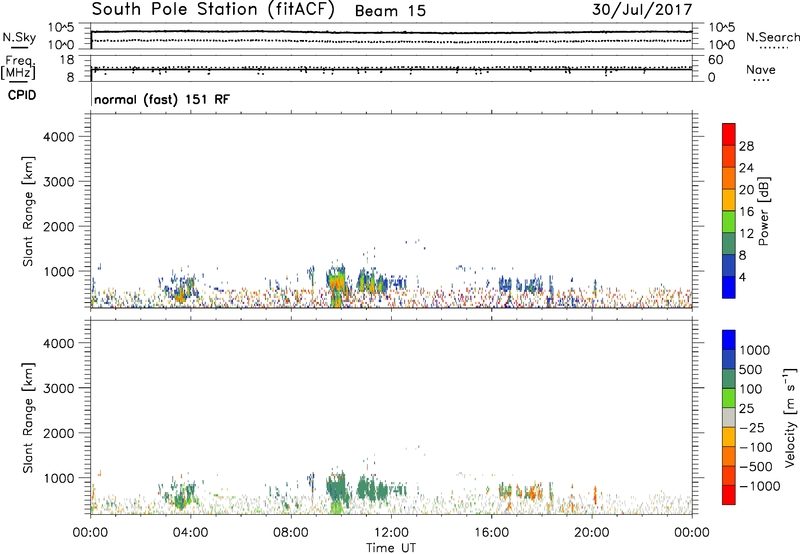The height and width of the screenshot is (554, 800).
Task: Click the 'normal (fast) 151 RF' text
Action: [162, 99]
